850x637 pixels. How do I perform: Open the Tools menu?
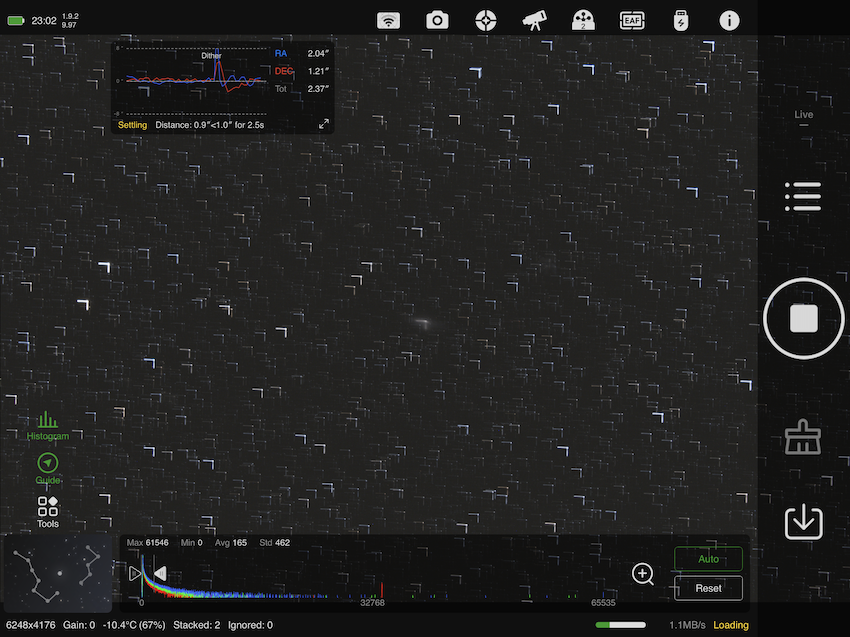48,512
